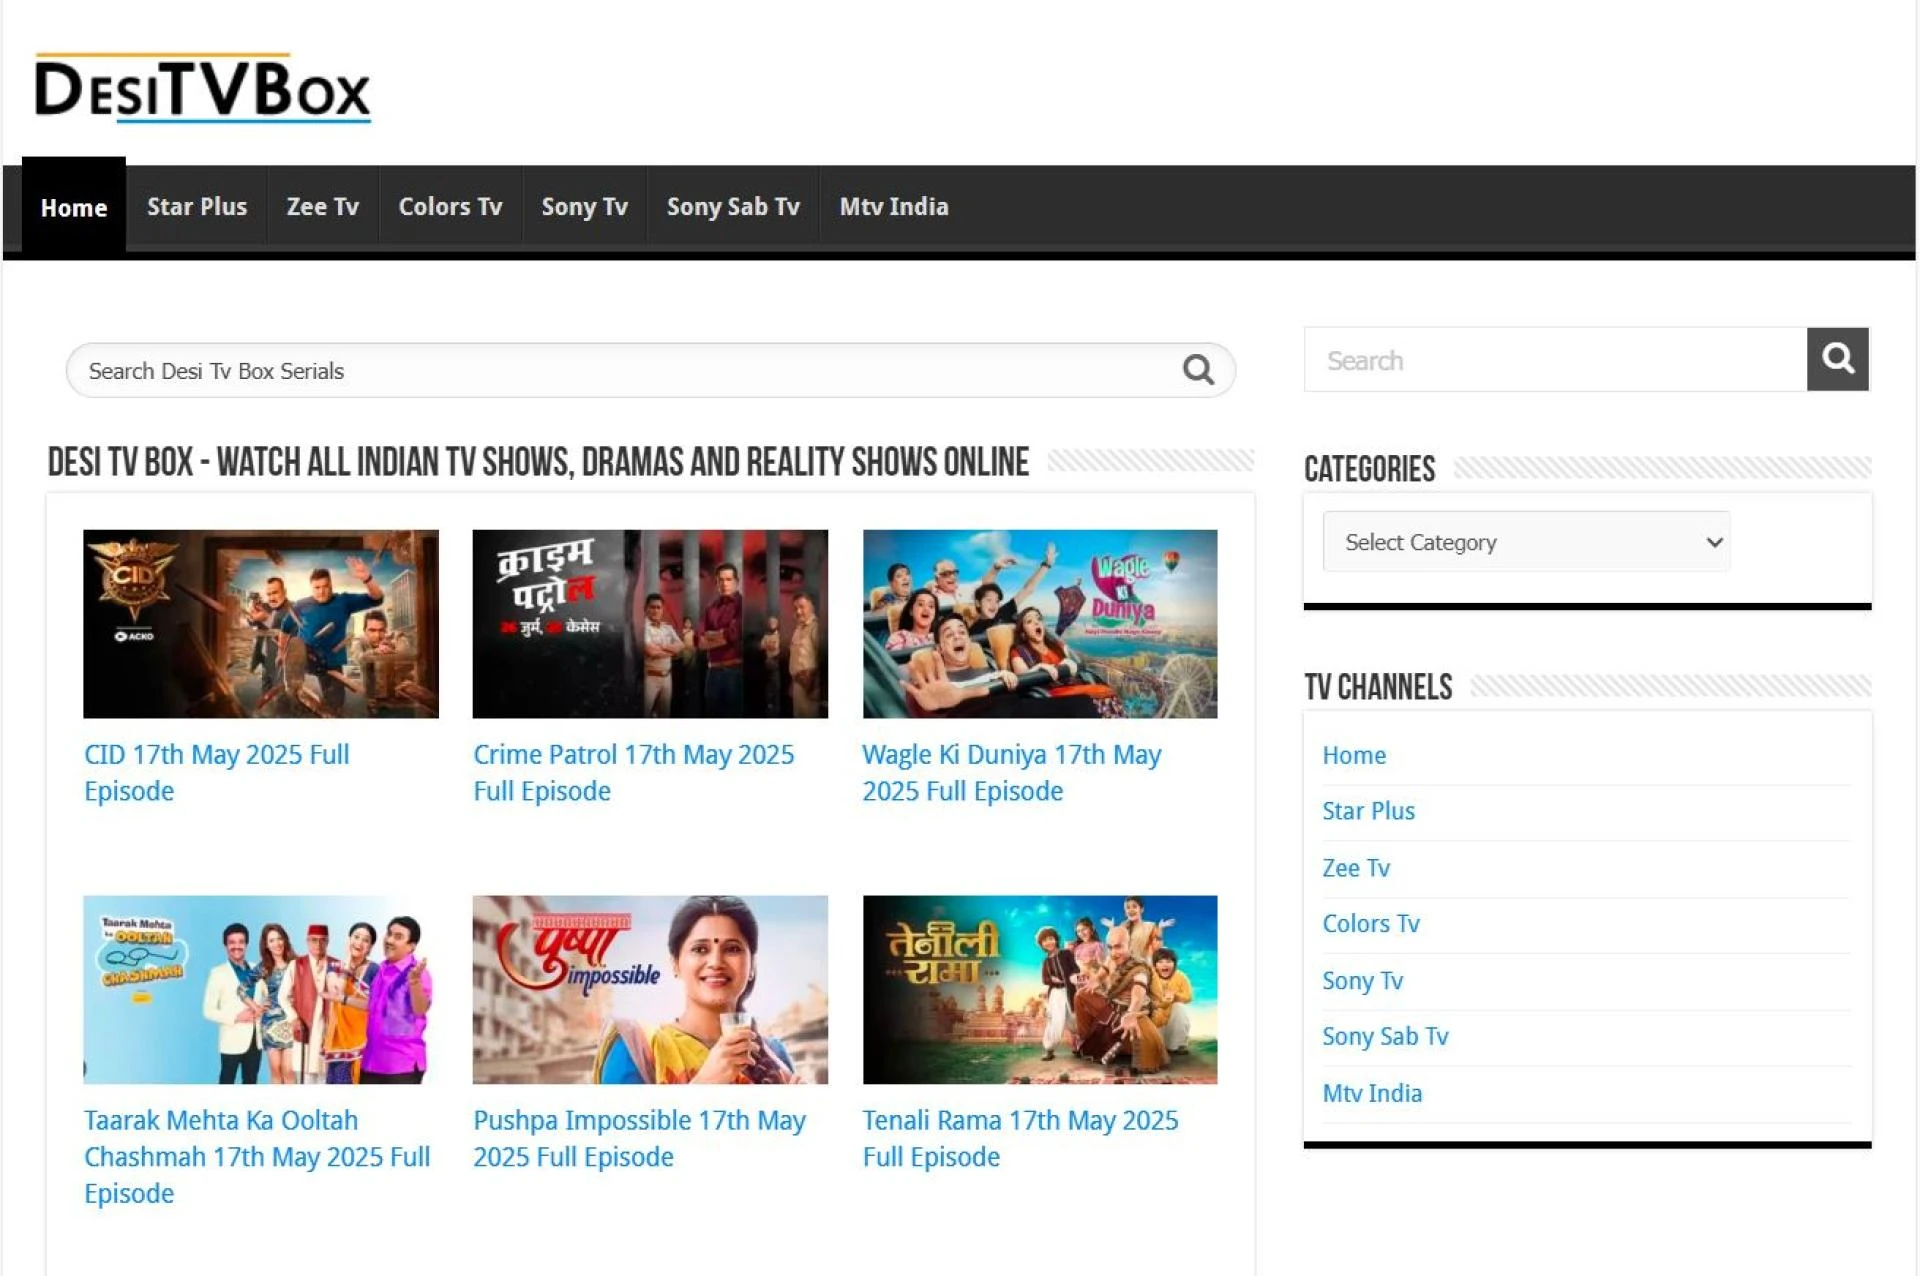Click the magnifier icon in Desi Tv Box Serials search

(x=1198, y=370)
